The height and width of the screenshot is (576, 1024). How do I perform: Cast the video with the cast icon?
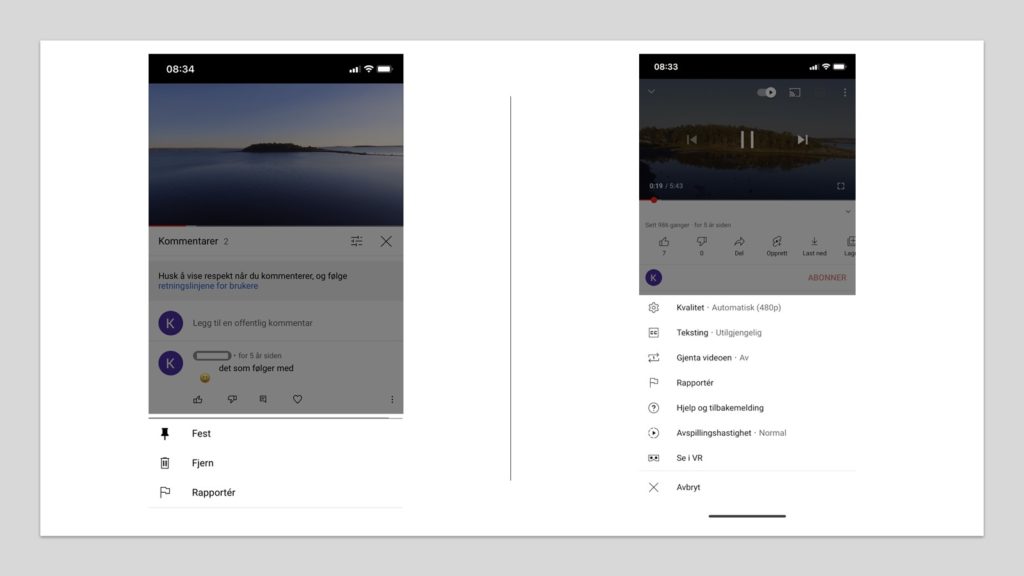click(x=795, y=93)
